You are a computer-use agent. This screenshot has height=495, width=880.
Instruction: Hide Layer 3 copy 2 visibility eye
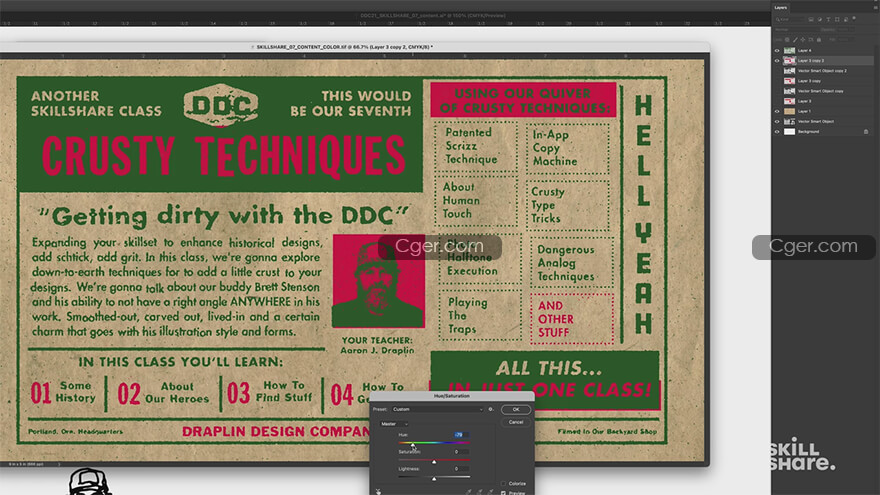point(777,61)
